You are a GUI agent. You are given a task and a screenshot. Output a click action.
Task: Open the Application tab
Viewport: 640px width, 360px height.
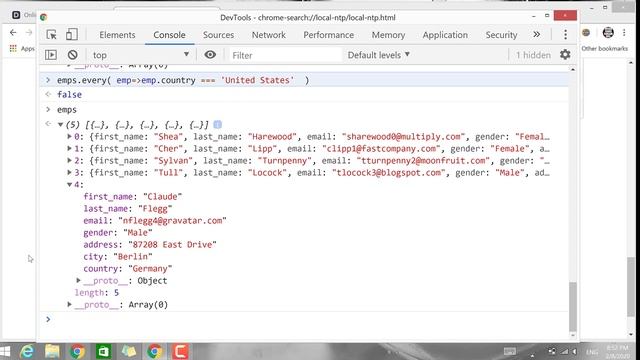445,35
